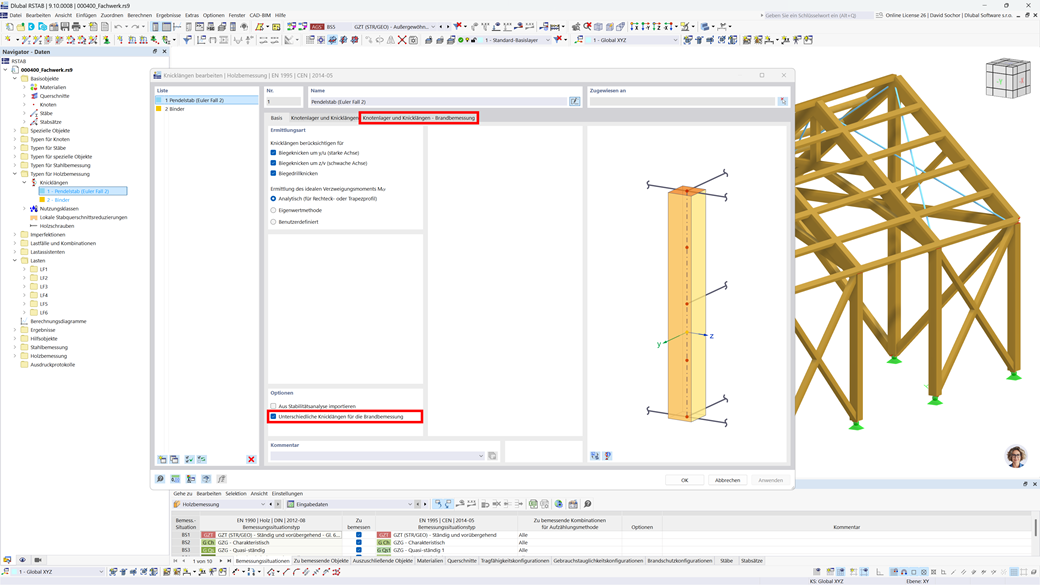Open the CAD-BIM menu
The height and width of the screenshot is (585, 1040).
tap(260, 15)
